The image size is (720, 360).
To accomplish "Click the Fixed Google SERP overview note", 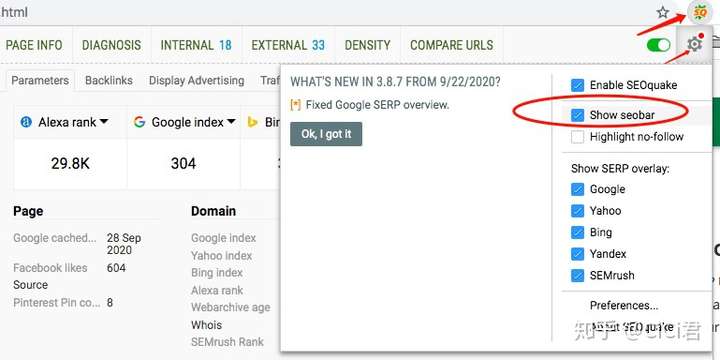I will (377, 105).
